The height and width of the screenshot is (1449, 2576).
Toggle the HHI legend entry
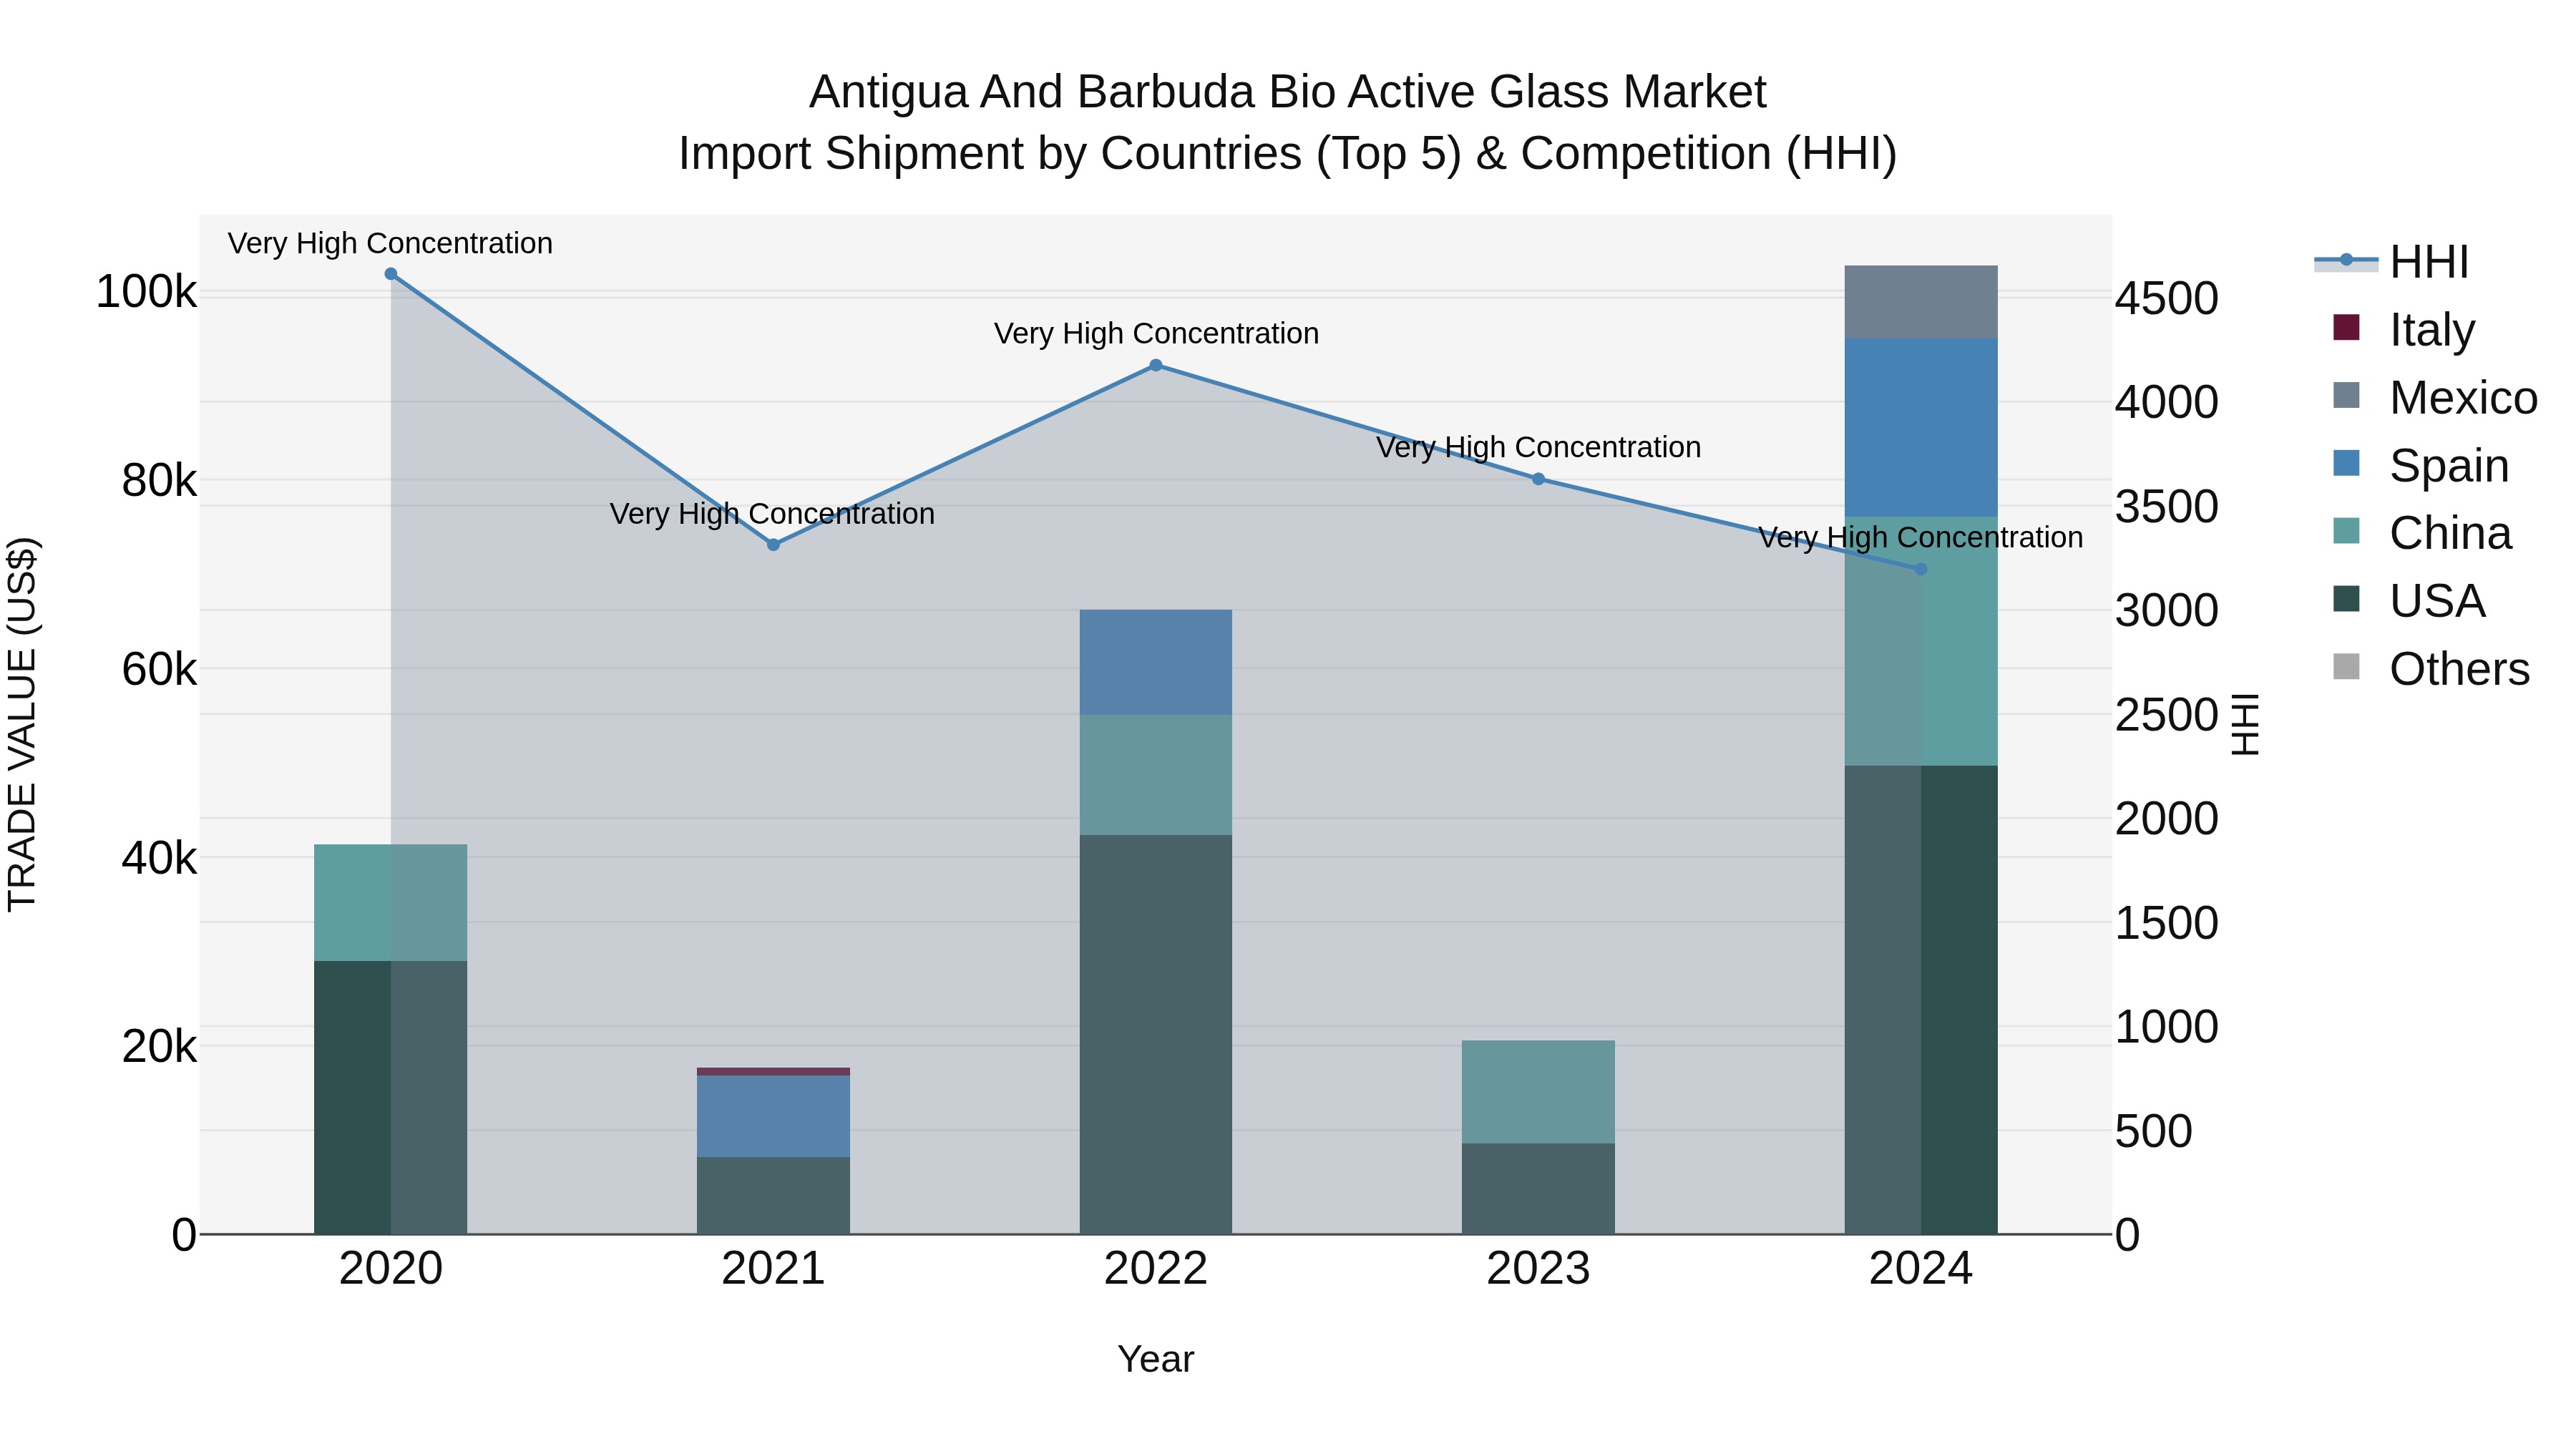(x=2391, y=262)
